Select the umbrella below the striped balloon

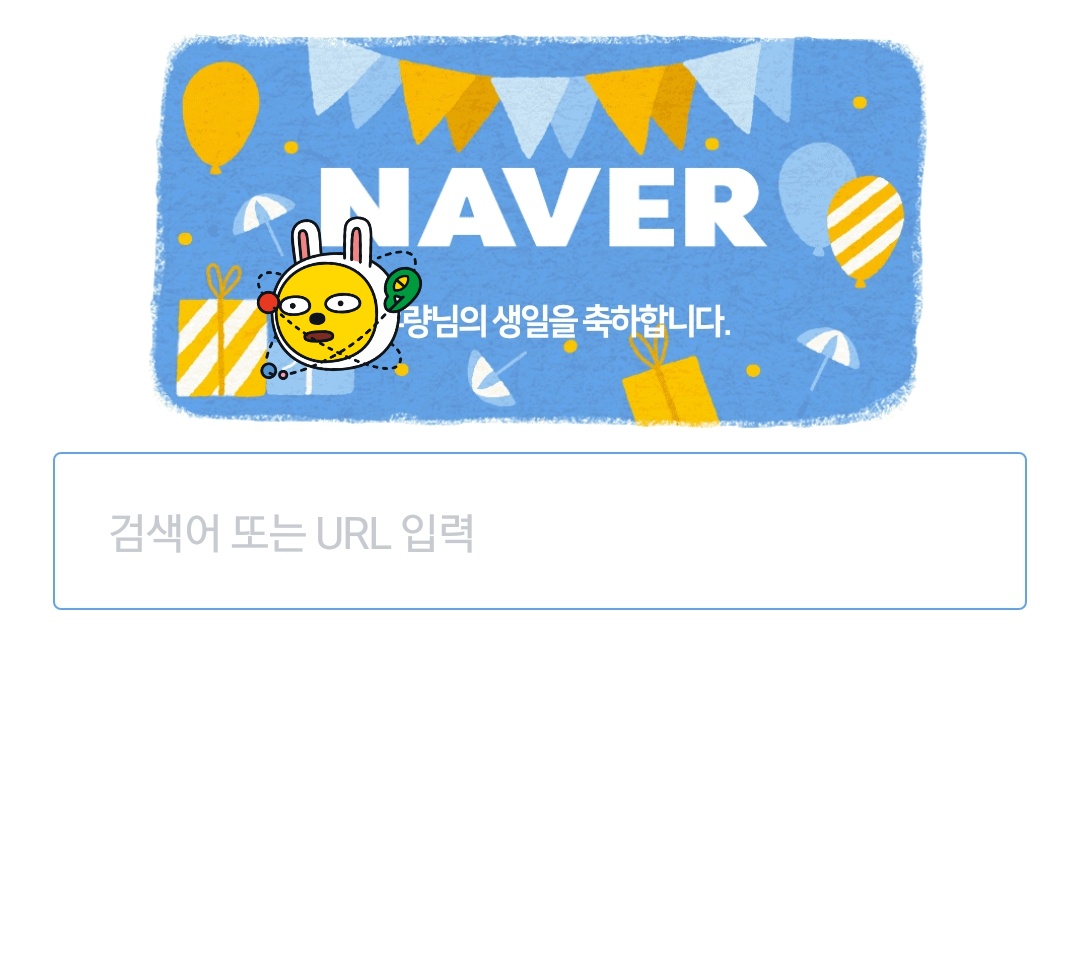pyautogui.click(x=829, y=357)
